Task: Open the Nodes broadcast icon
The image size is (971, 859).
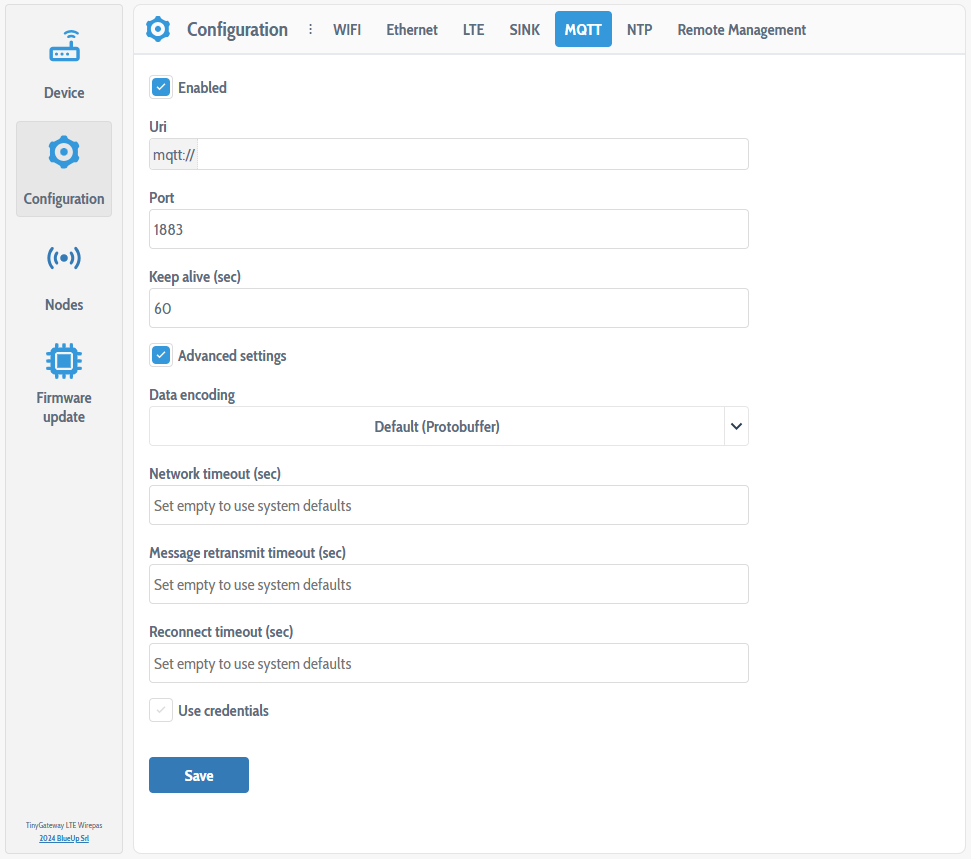Action: coord(64,258)
